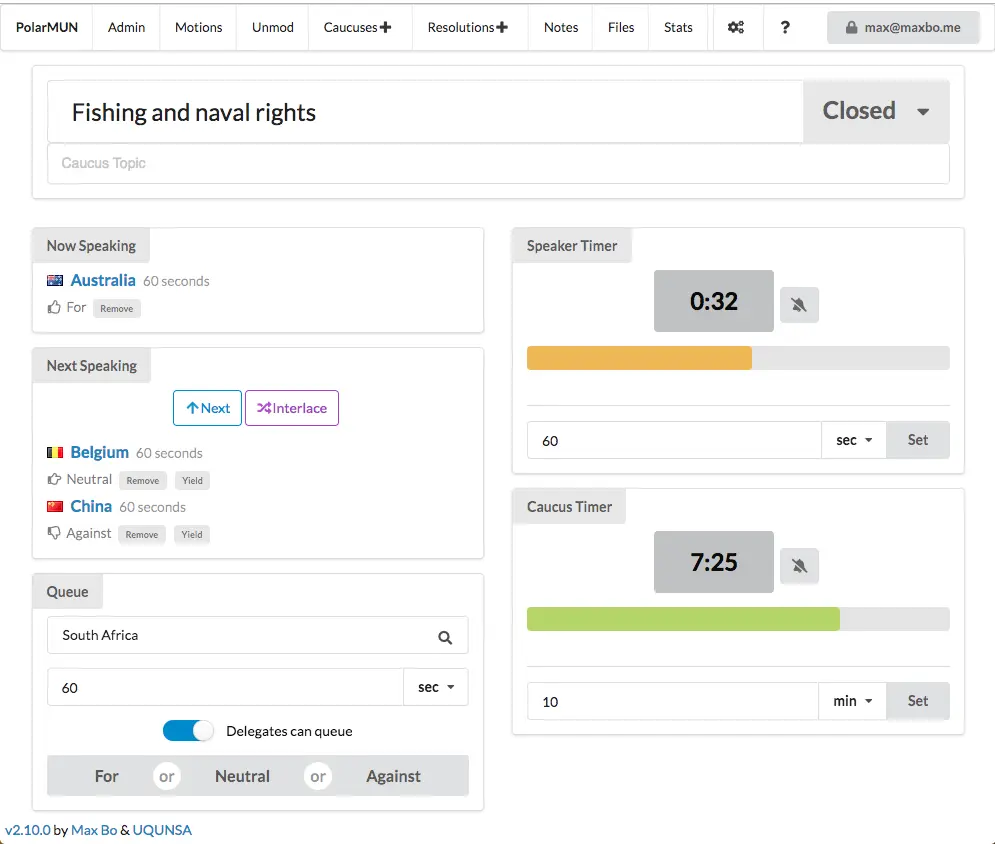Open the min unit dropdown in Caucus Timer

coord(852,701)
